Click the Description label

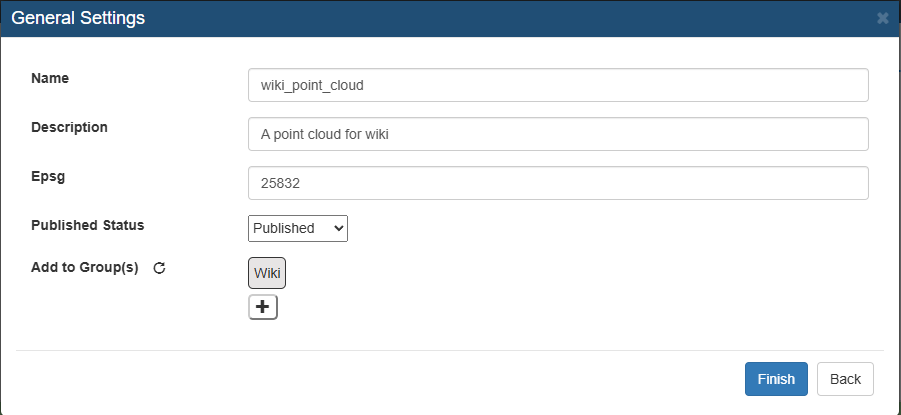(69, 127)
